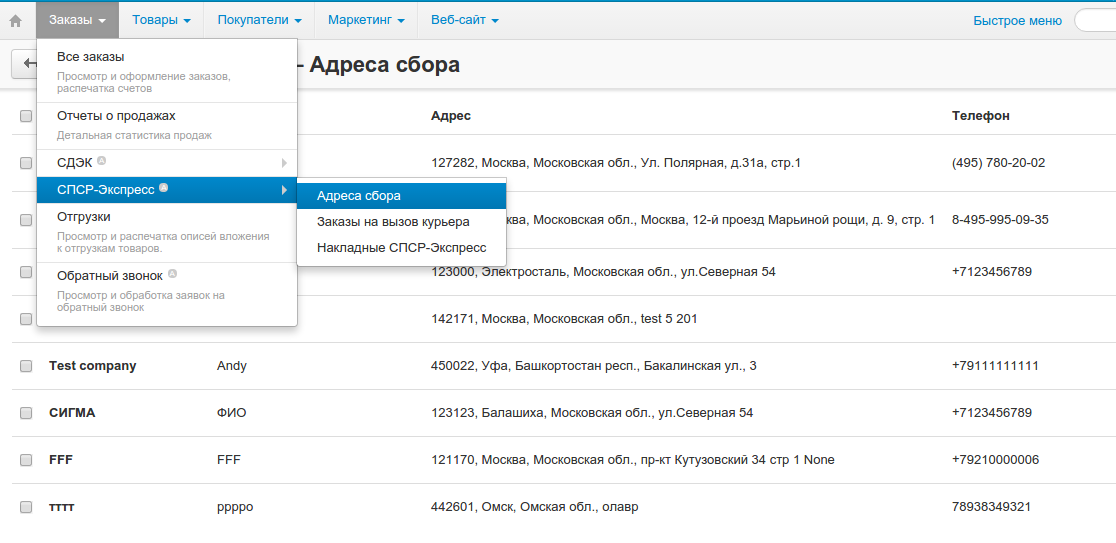Choose Адреса сбора in the submenu
This screenshot has width=1116, height=543.
pyautogui.click(x=358, y=196)
